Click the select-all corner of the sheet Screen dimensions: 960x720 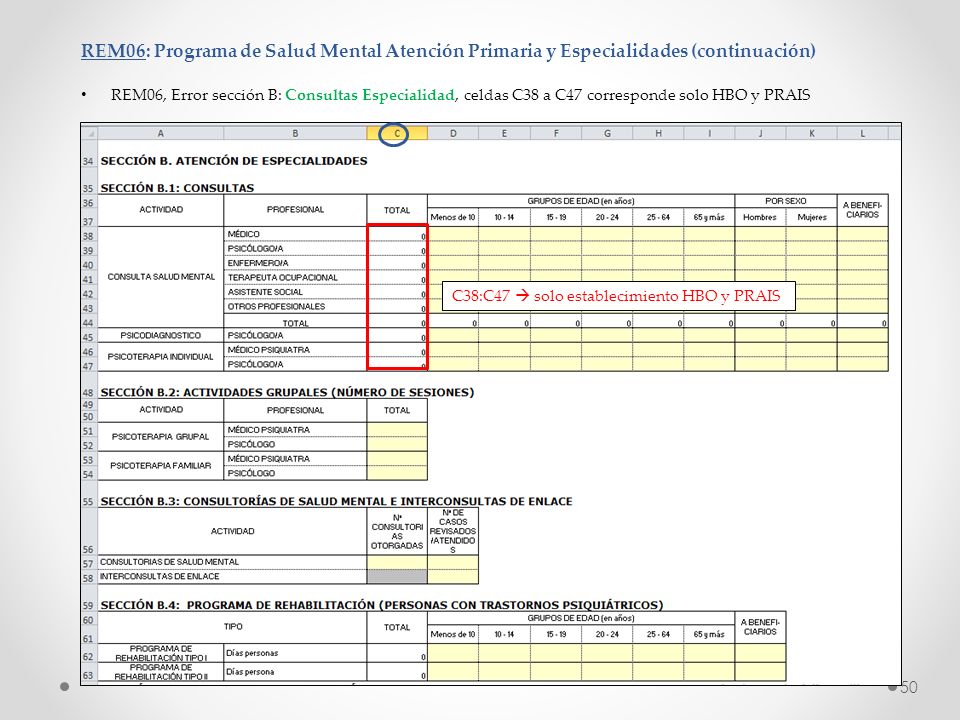89,133
